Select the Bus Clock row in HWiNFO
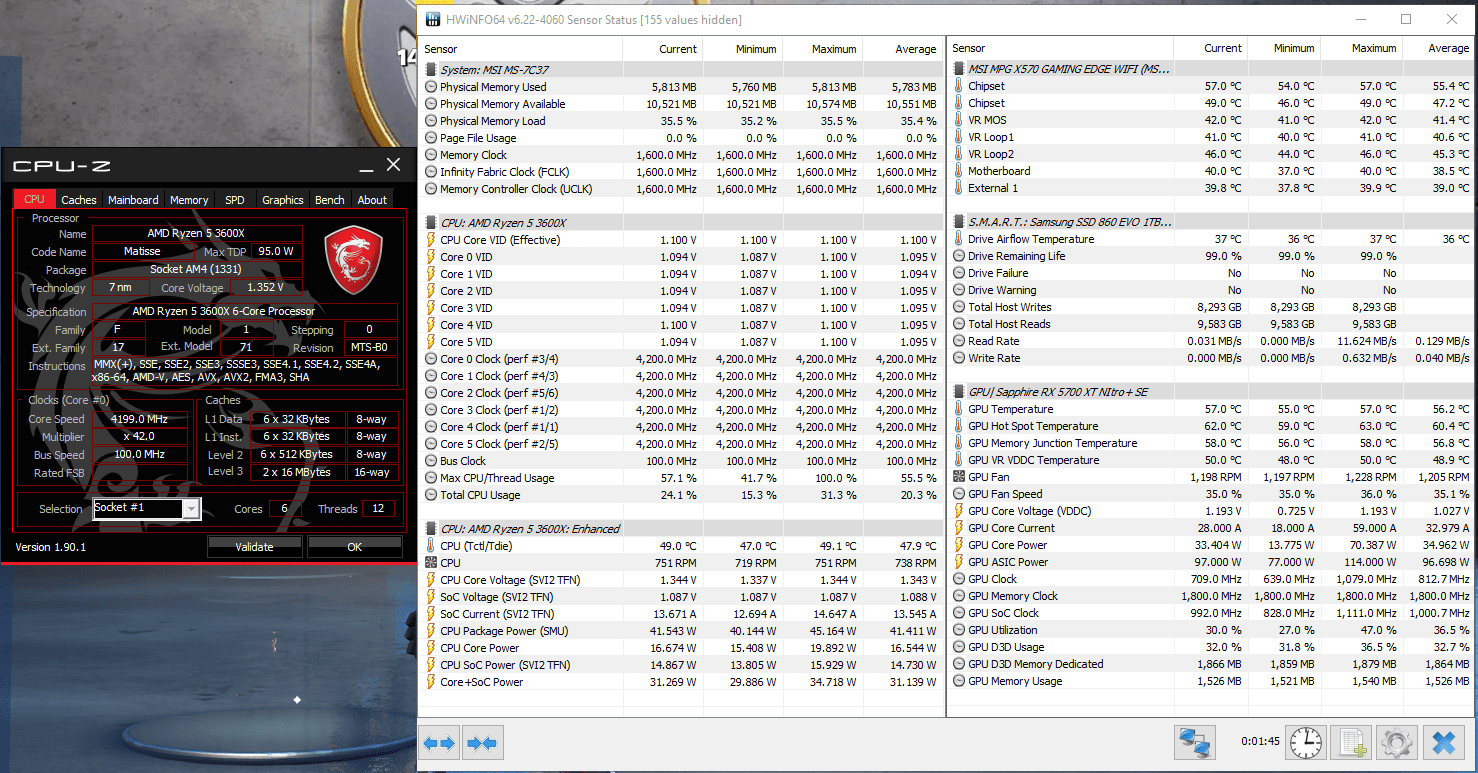 680,461
